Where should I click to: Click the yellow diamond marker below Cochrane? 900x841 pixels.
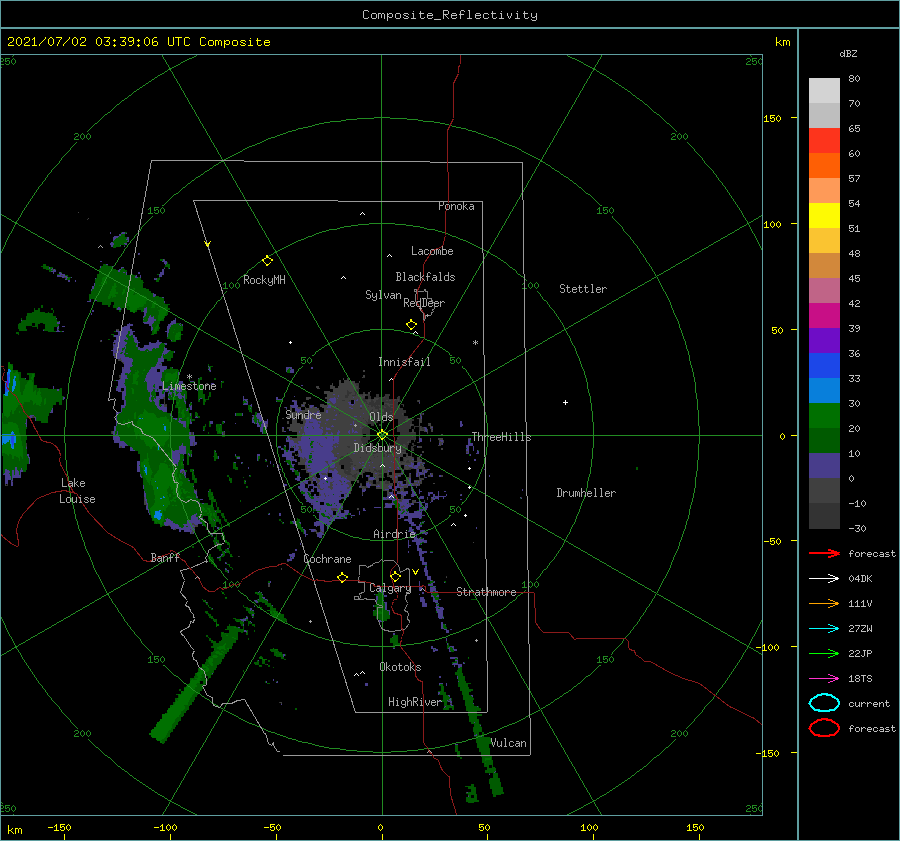(x=342, y=577)
